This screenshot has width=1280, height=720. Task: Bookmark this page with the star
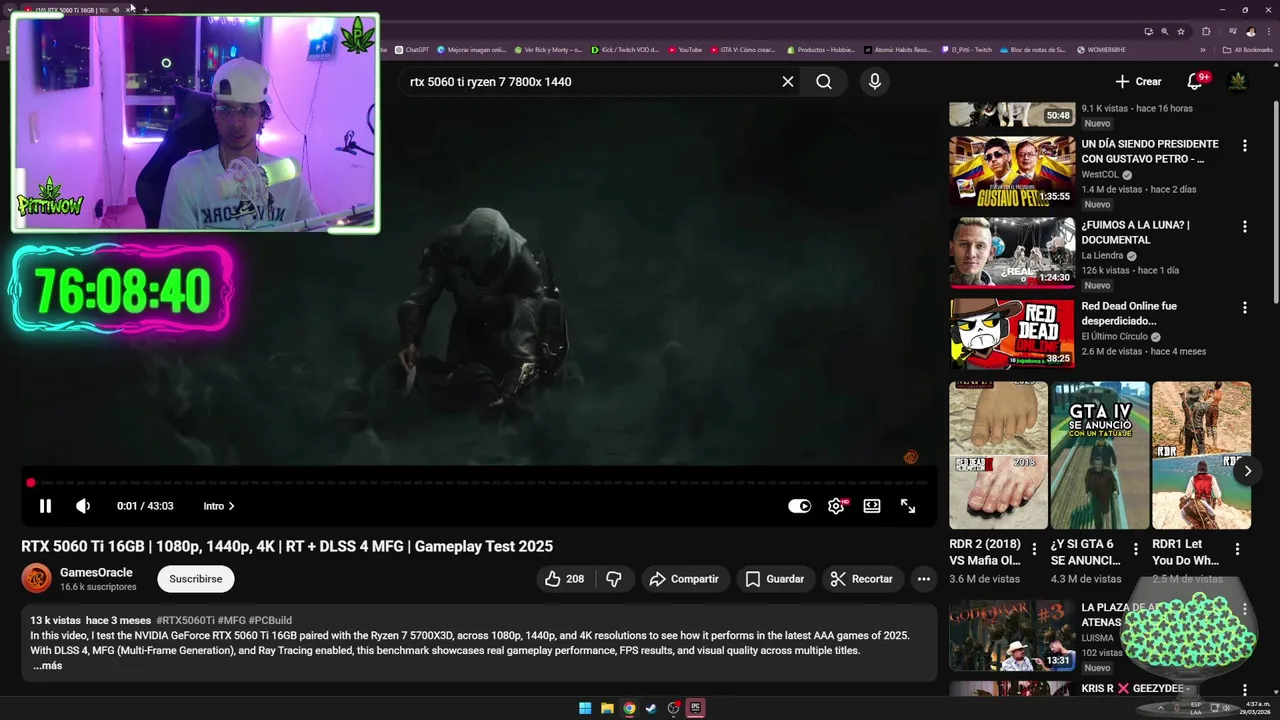(1181, 32)
